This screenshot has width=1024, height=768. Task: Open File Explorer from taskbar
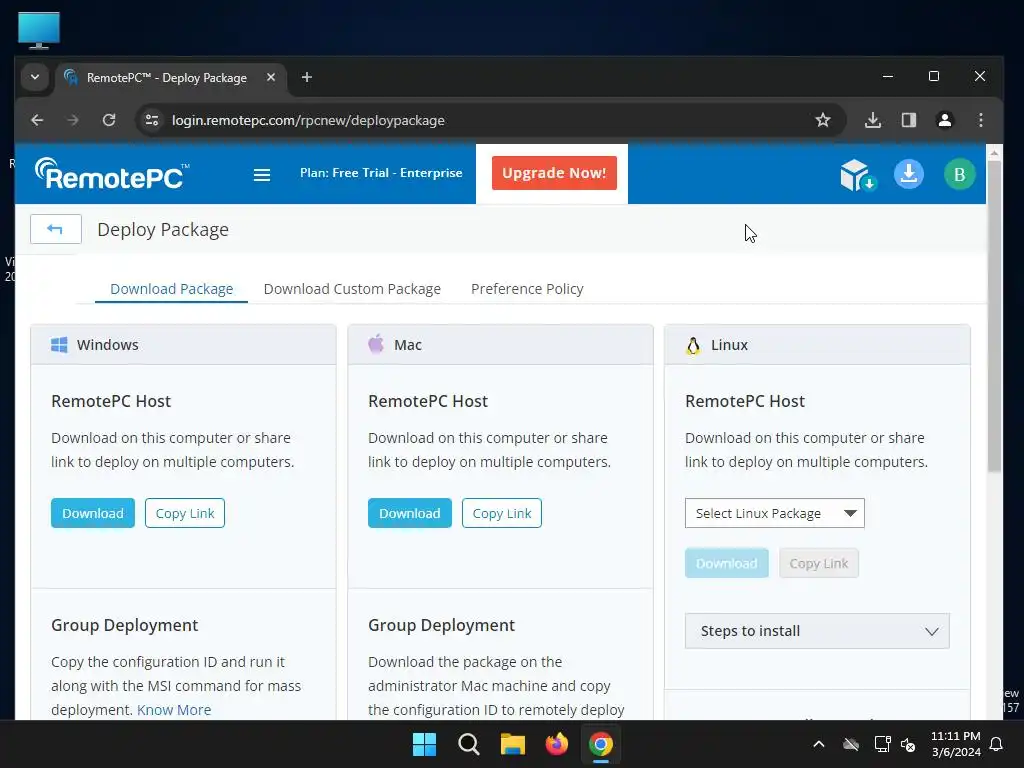coord(513,744)
